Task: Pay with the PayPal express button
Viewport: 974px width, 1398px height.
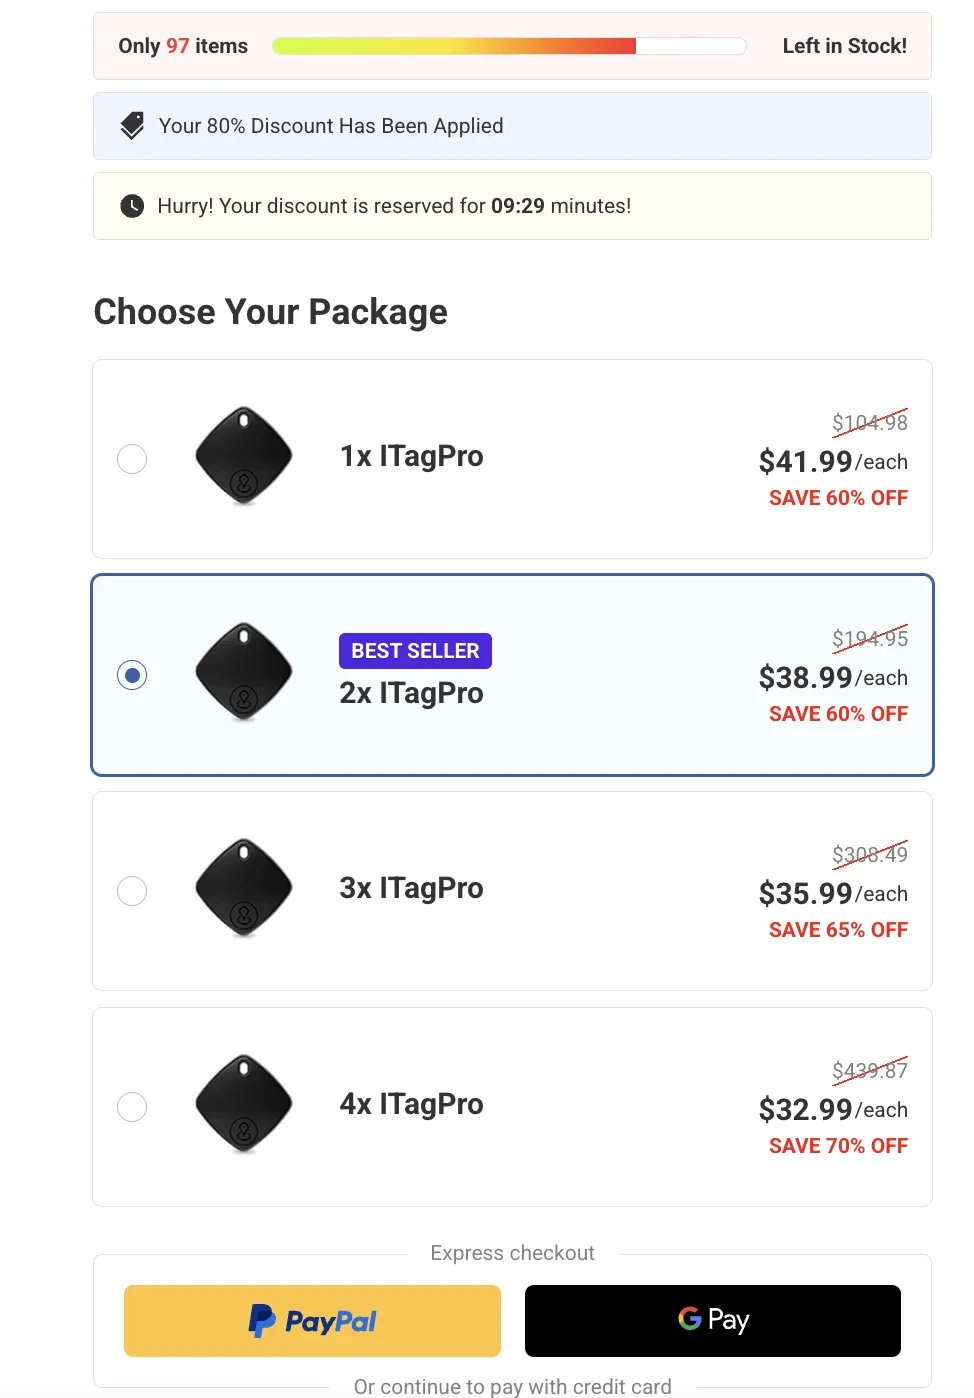Action: pos(312,1321)
